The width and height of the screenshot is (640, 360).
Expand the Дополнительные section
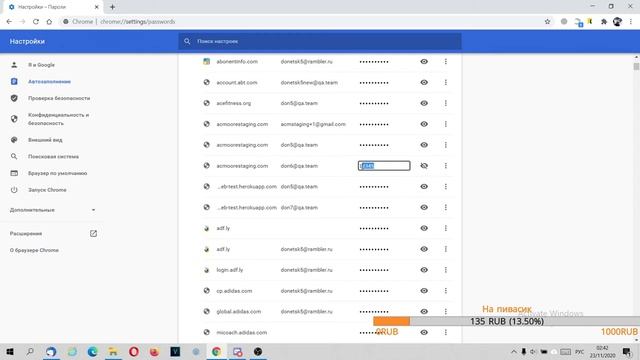point(52,210)
